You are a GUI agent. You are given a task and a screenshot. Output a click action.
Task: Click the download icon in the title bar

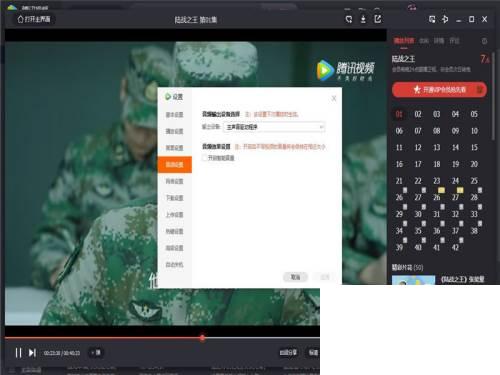click(x=363, y=19)
